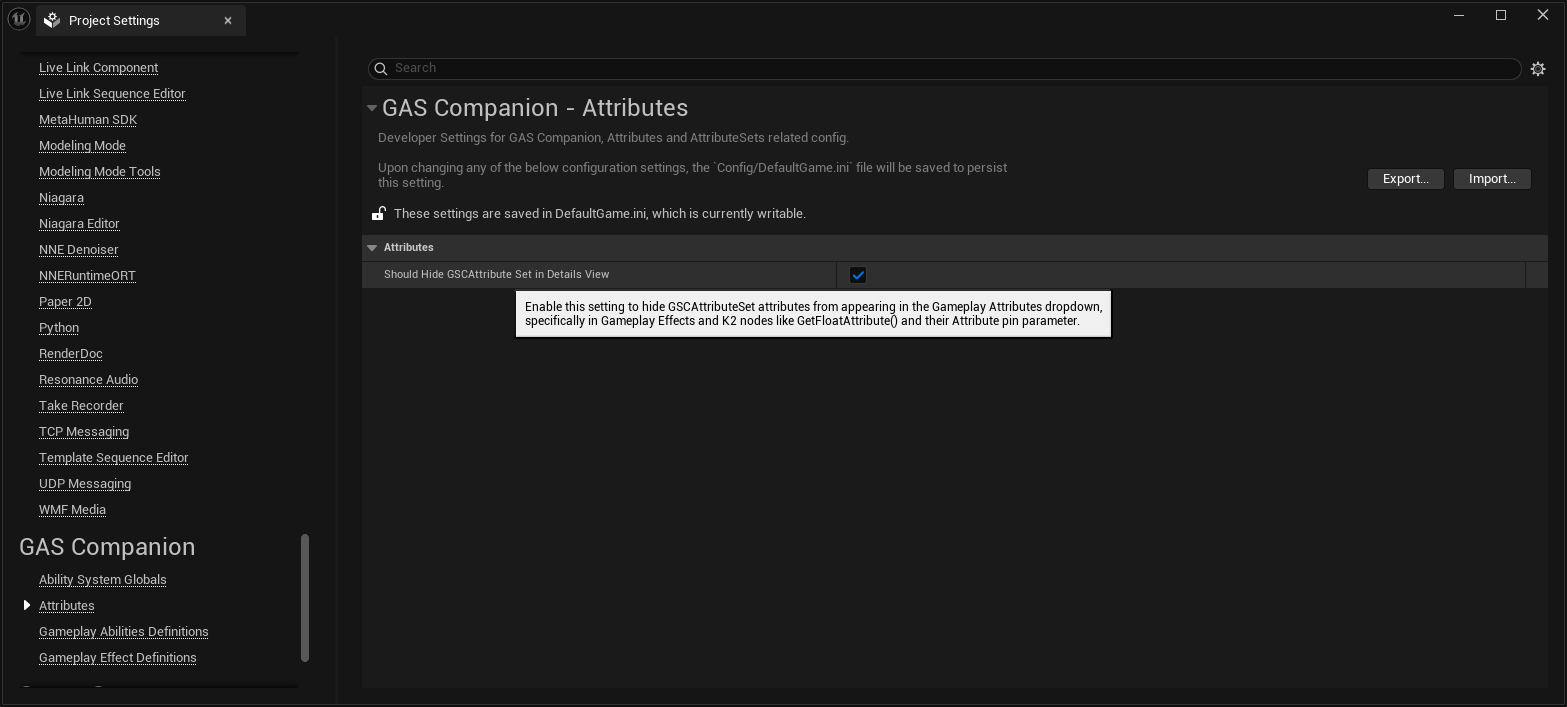Open Resonance Audio settings
This screenshot has width=1567, height=707.
tap(88, 379)
